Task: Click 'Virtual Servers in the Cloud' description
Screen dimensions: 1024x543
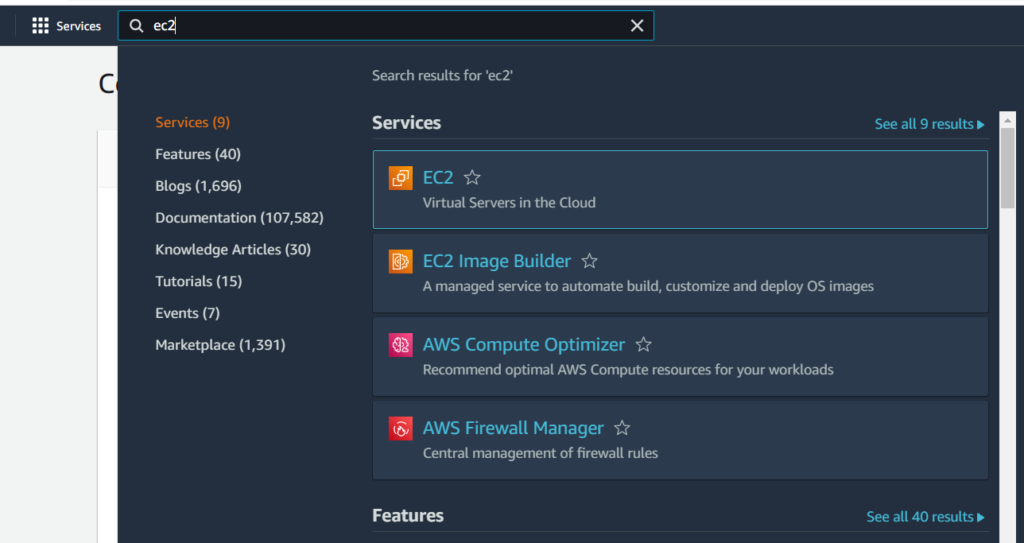Action: (509, 203)
